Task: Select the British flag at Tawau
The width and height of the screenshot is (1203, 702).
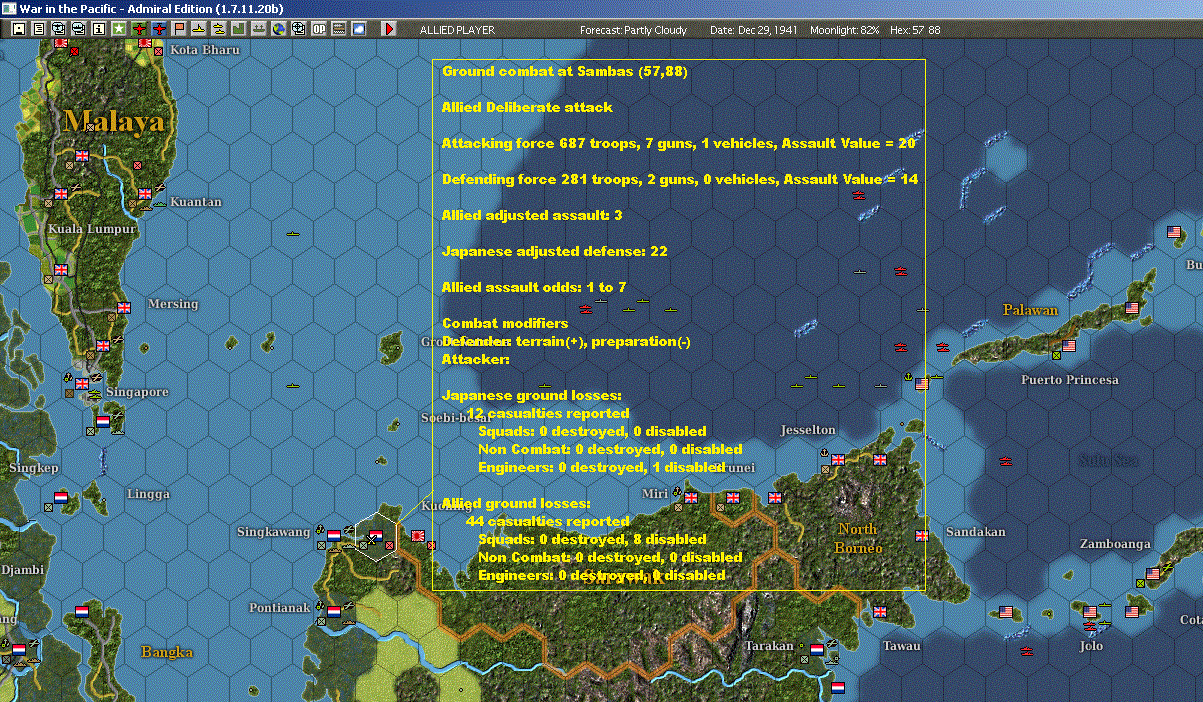Action: click(x=880, y=611)
